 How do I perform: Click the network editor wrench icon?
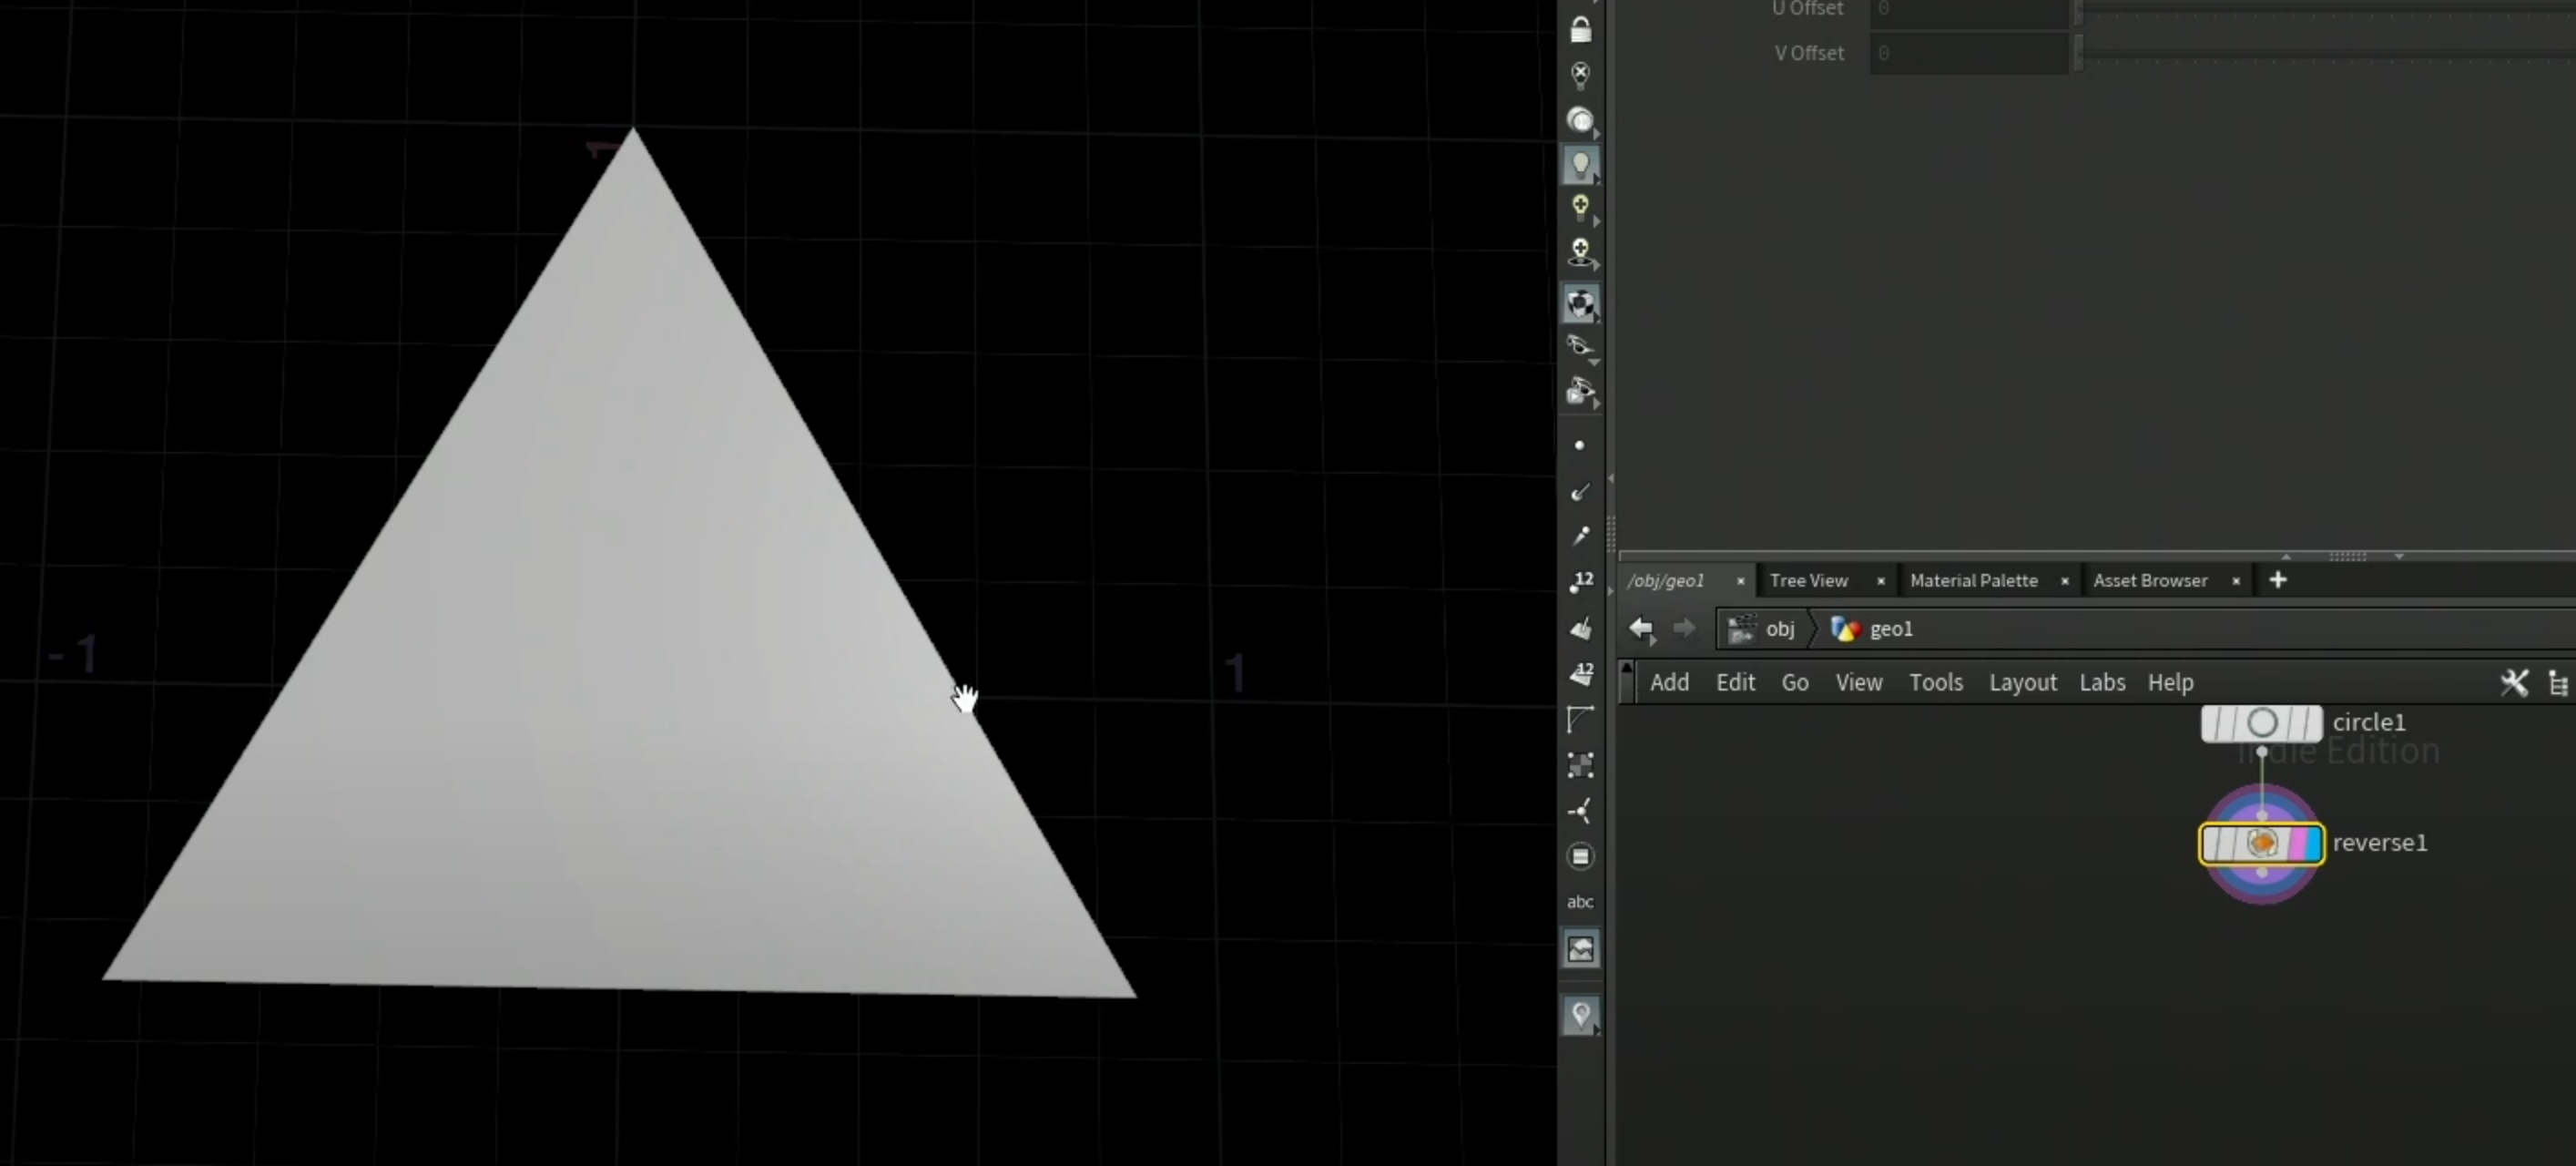(x=2514, y=683)
